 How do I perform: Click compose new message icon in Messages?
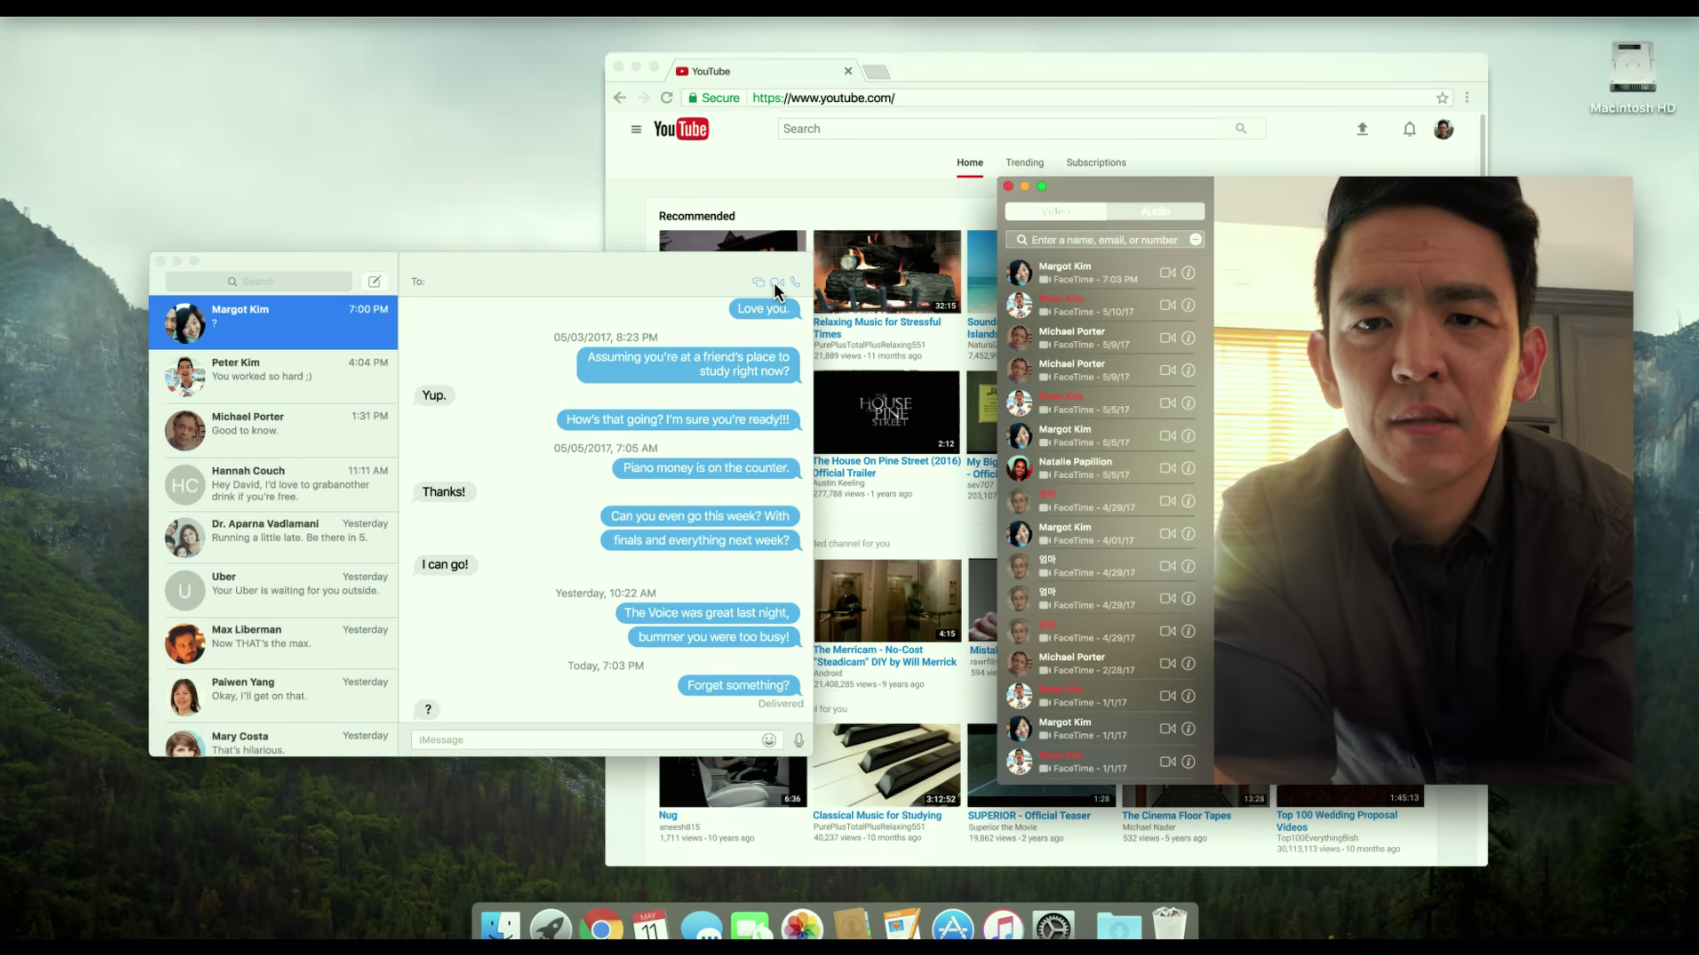[374, 281]
